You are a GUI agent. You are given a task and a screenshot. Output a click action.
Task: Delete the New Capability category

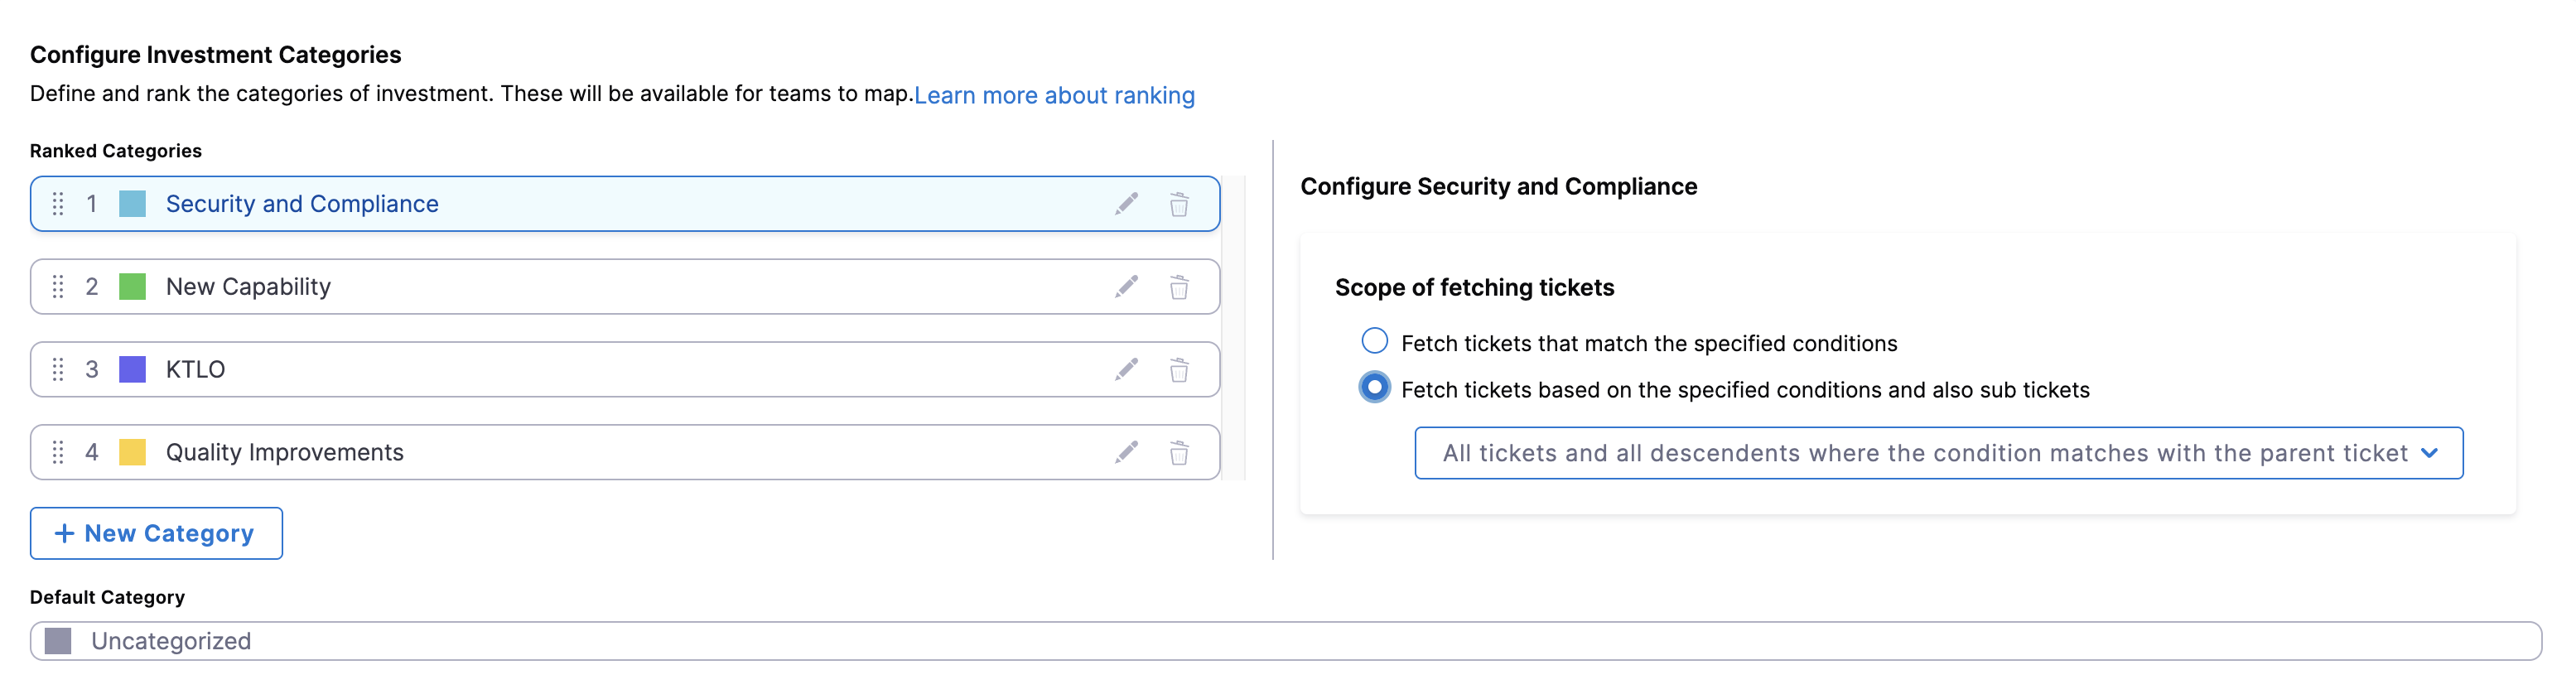(1179, 287)
